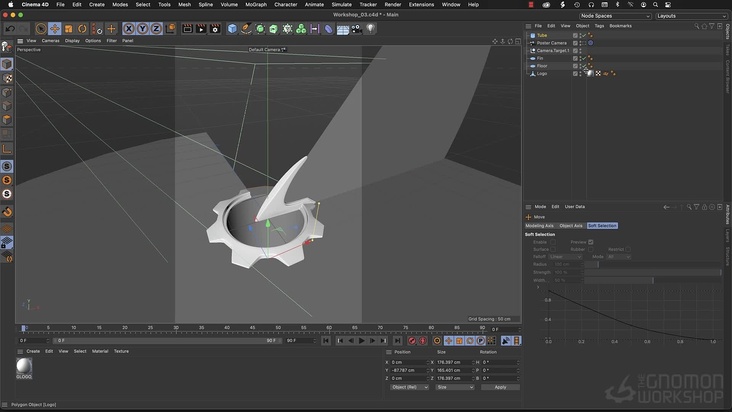Click the Apply button in coordinates panel
This screenshot has width=732, height=412.
click(500, 387)
